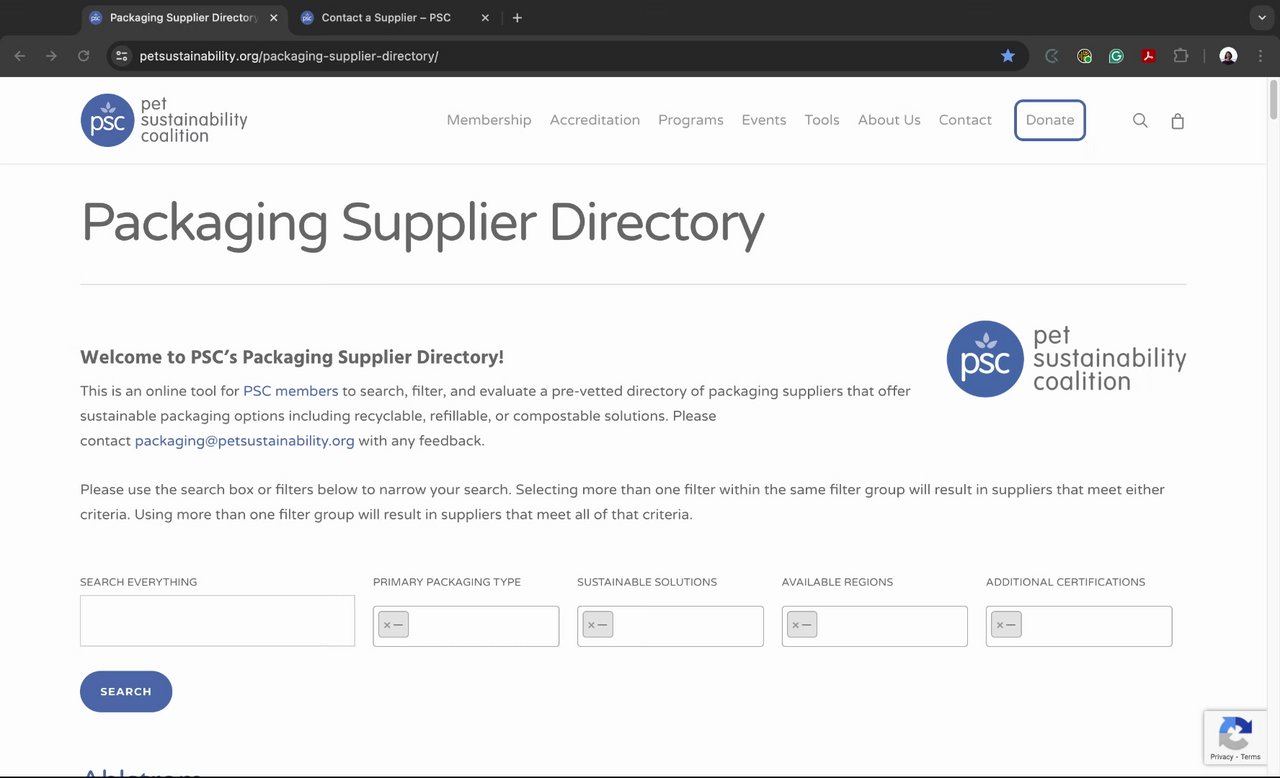Close the Packaging Supplier Directory tab
The image size is (1280, 778).
click(274, 18)
